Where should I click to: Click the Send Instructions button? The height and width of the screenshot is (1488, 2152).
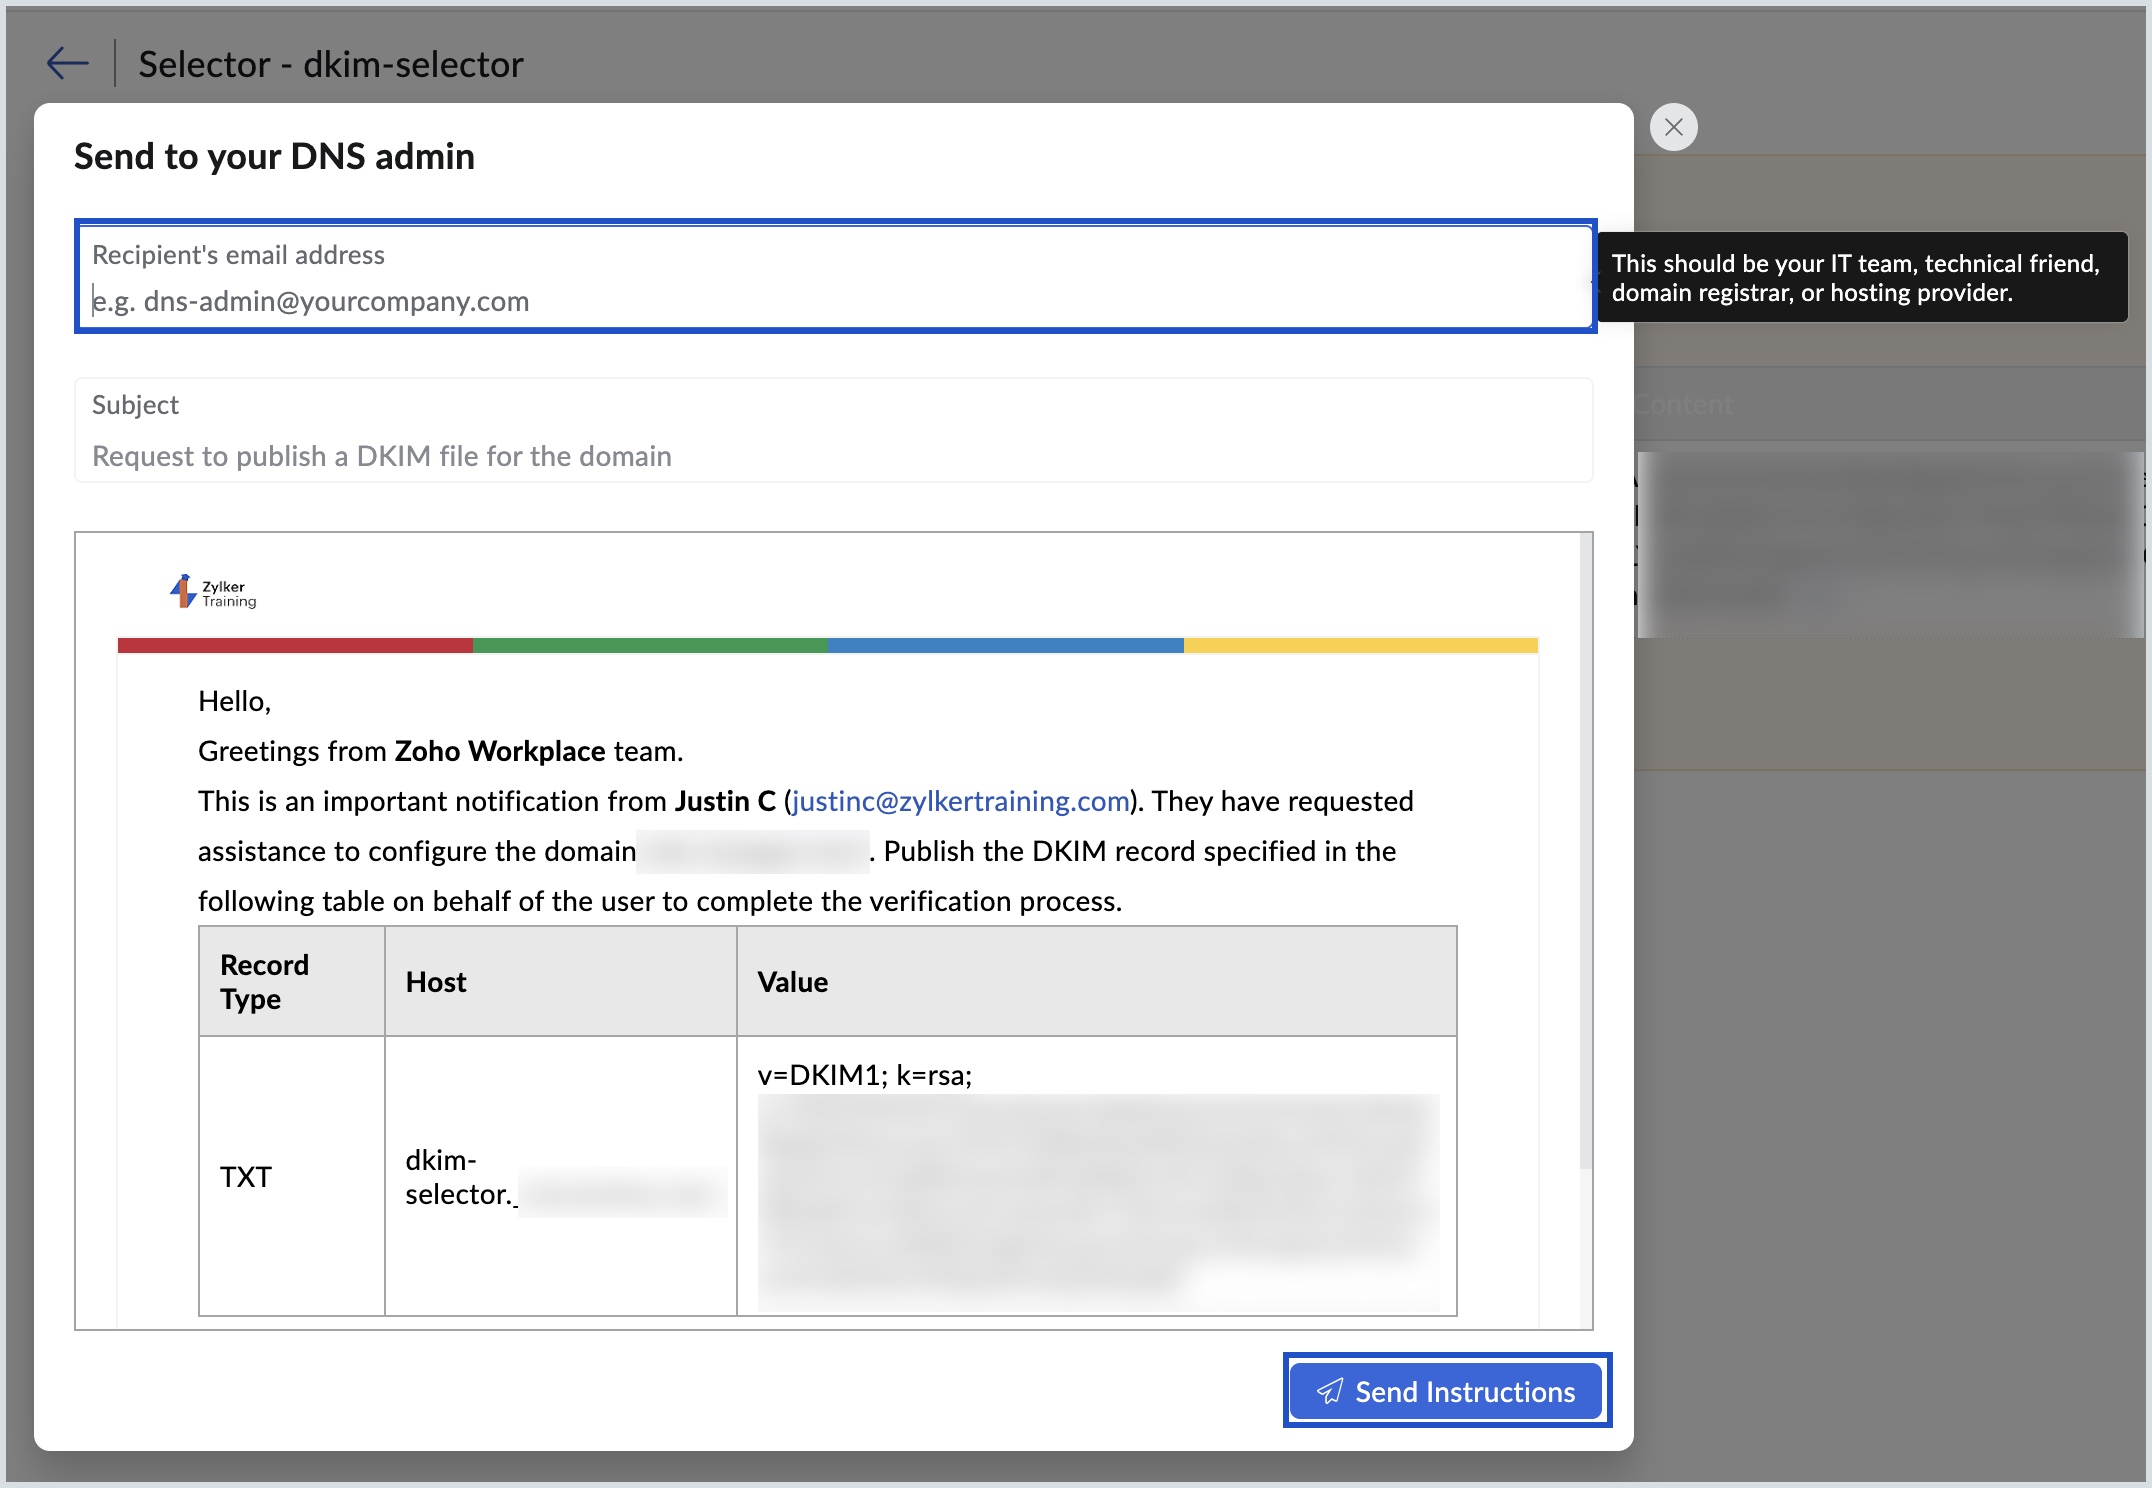coord(1446,1391)
